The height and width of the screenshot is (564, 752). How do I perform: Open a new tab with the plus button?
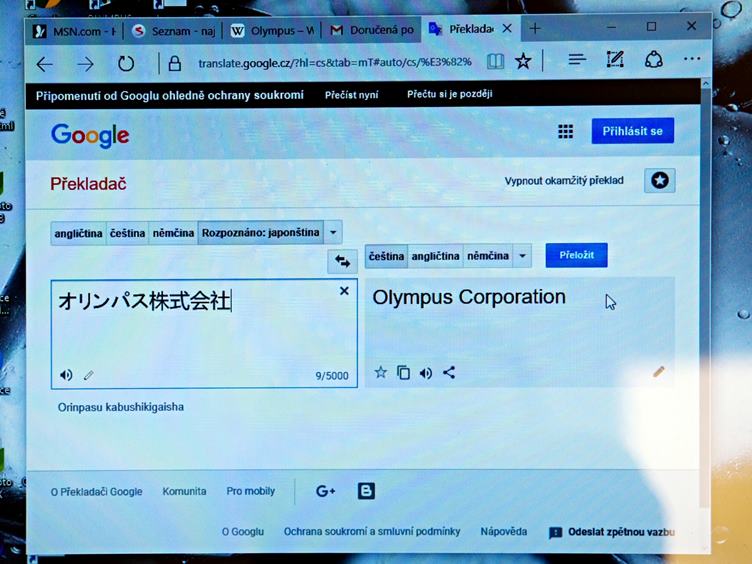click(535, 28)
